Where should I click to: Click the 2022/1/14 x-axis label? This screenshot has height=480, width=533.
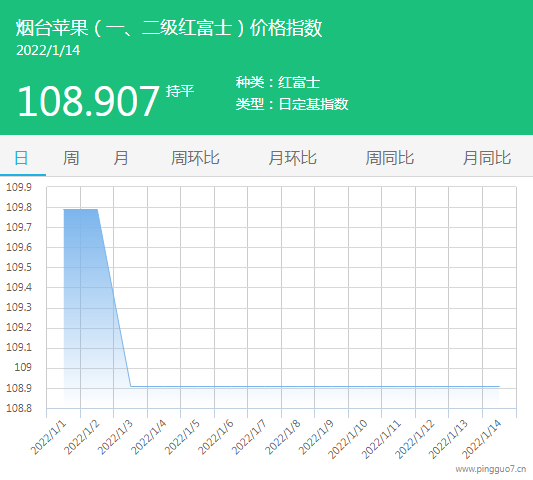coord(482,439)
